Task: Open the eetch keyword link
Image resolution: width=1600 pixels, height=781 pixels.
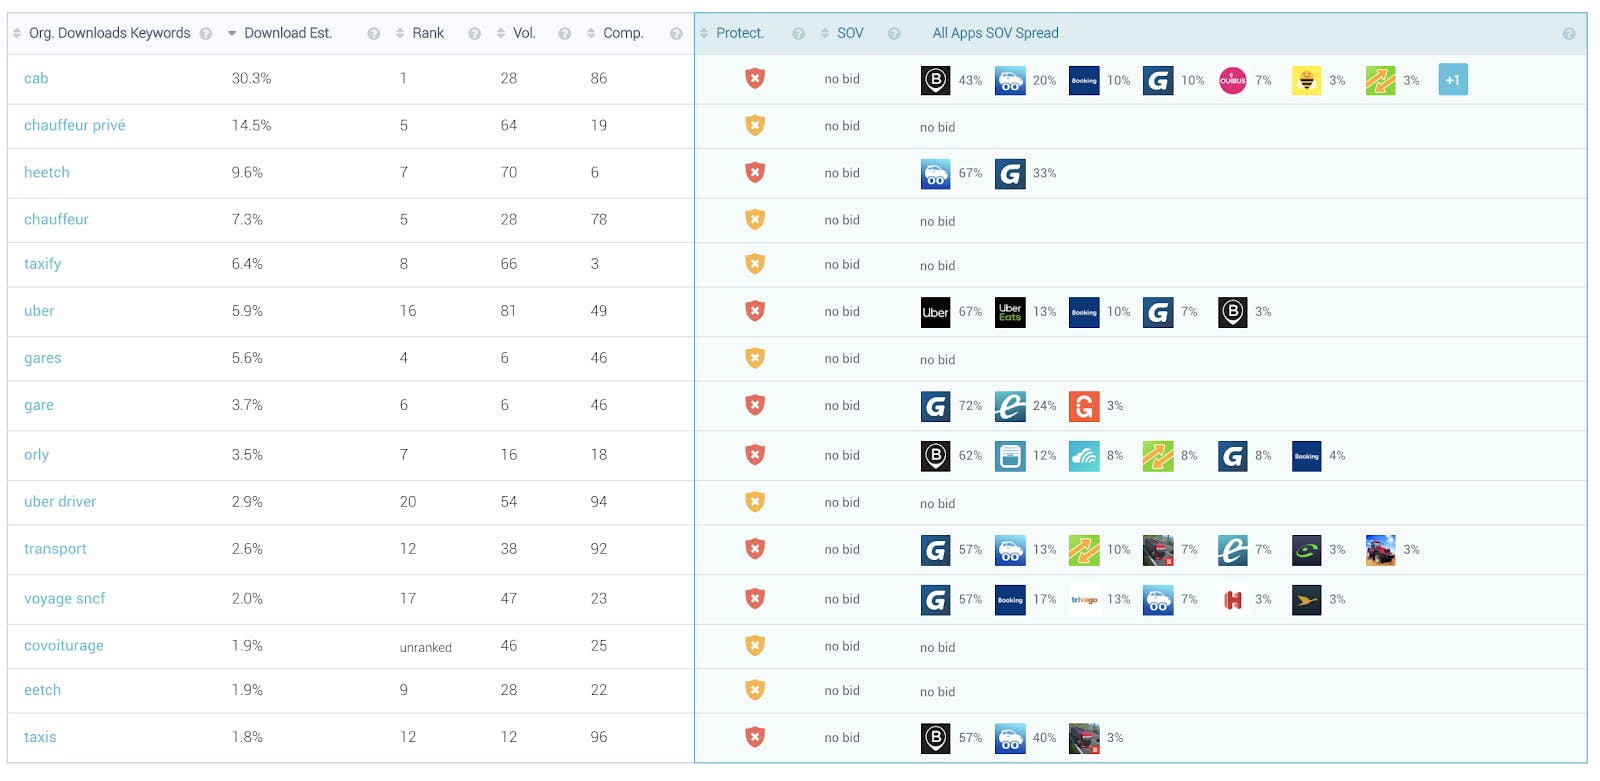Action: (43, 689)
